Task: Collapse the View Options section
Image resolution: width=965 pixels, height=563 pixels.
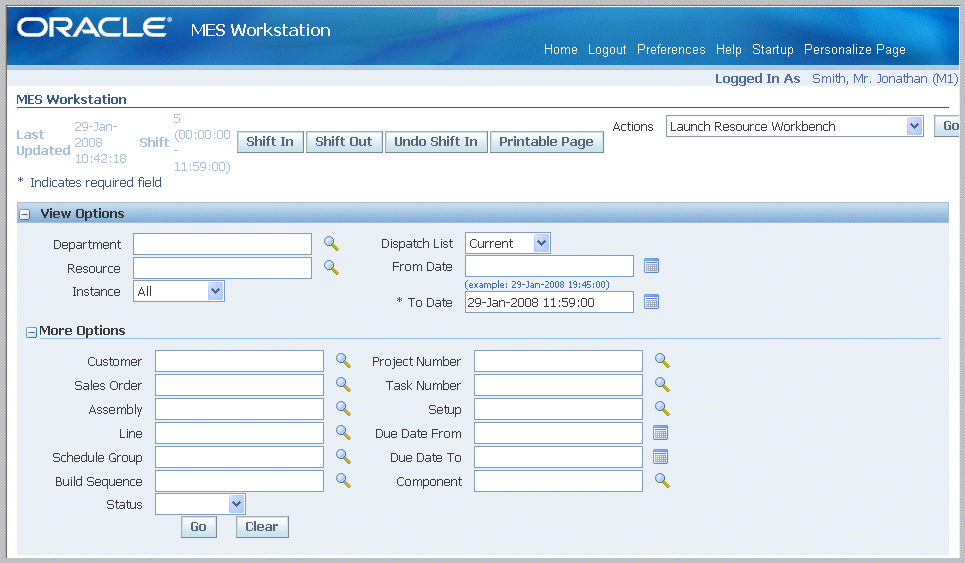Action: (x=25, y=215)
